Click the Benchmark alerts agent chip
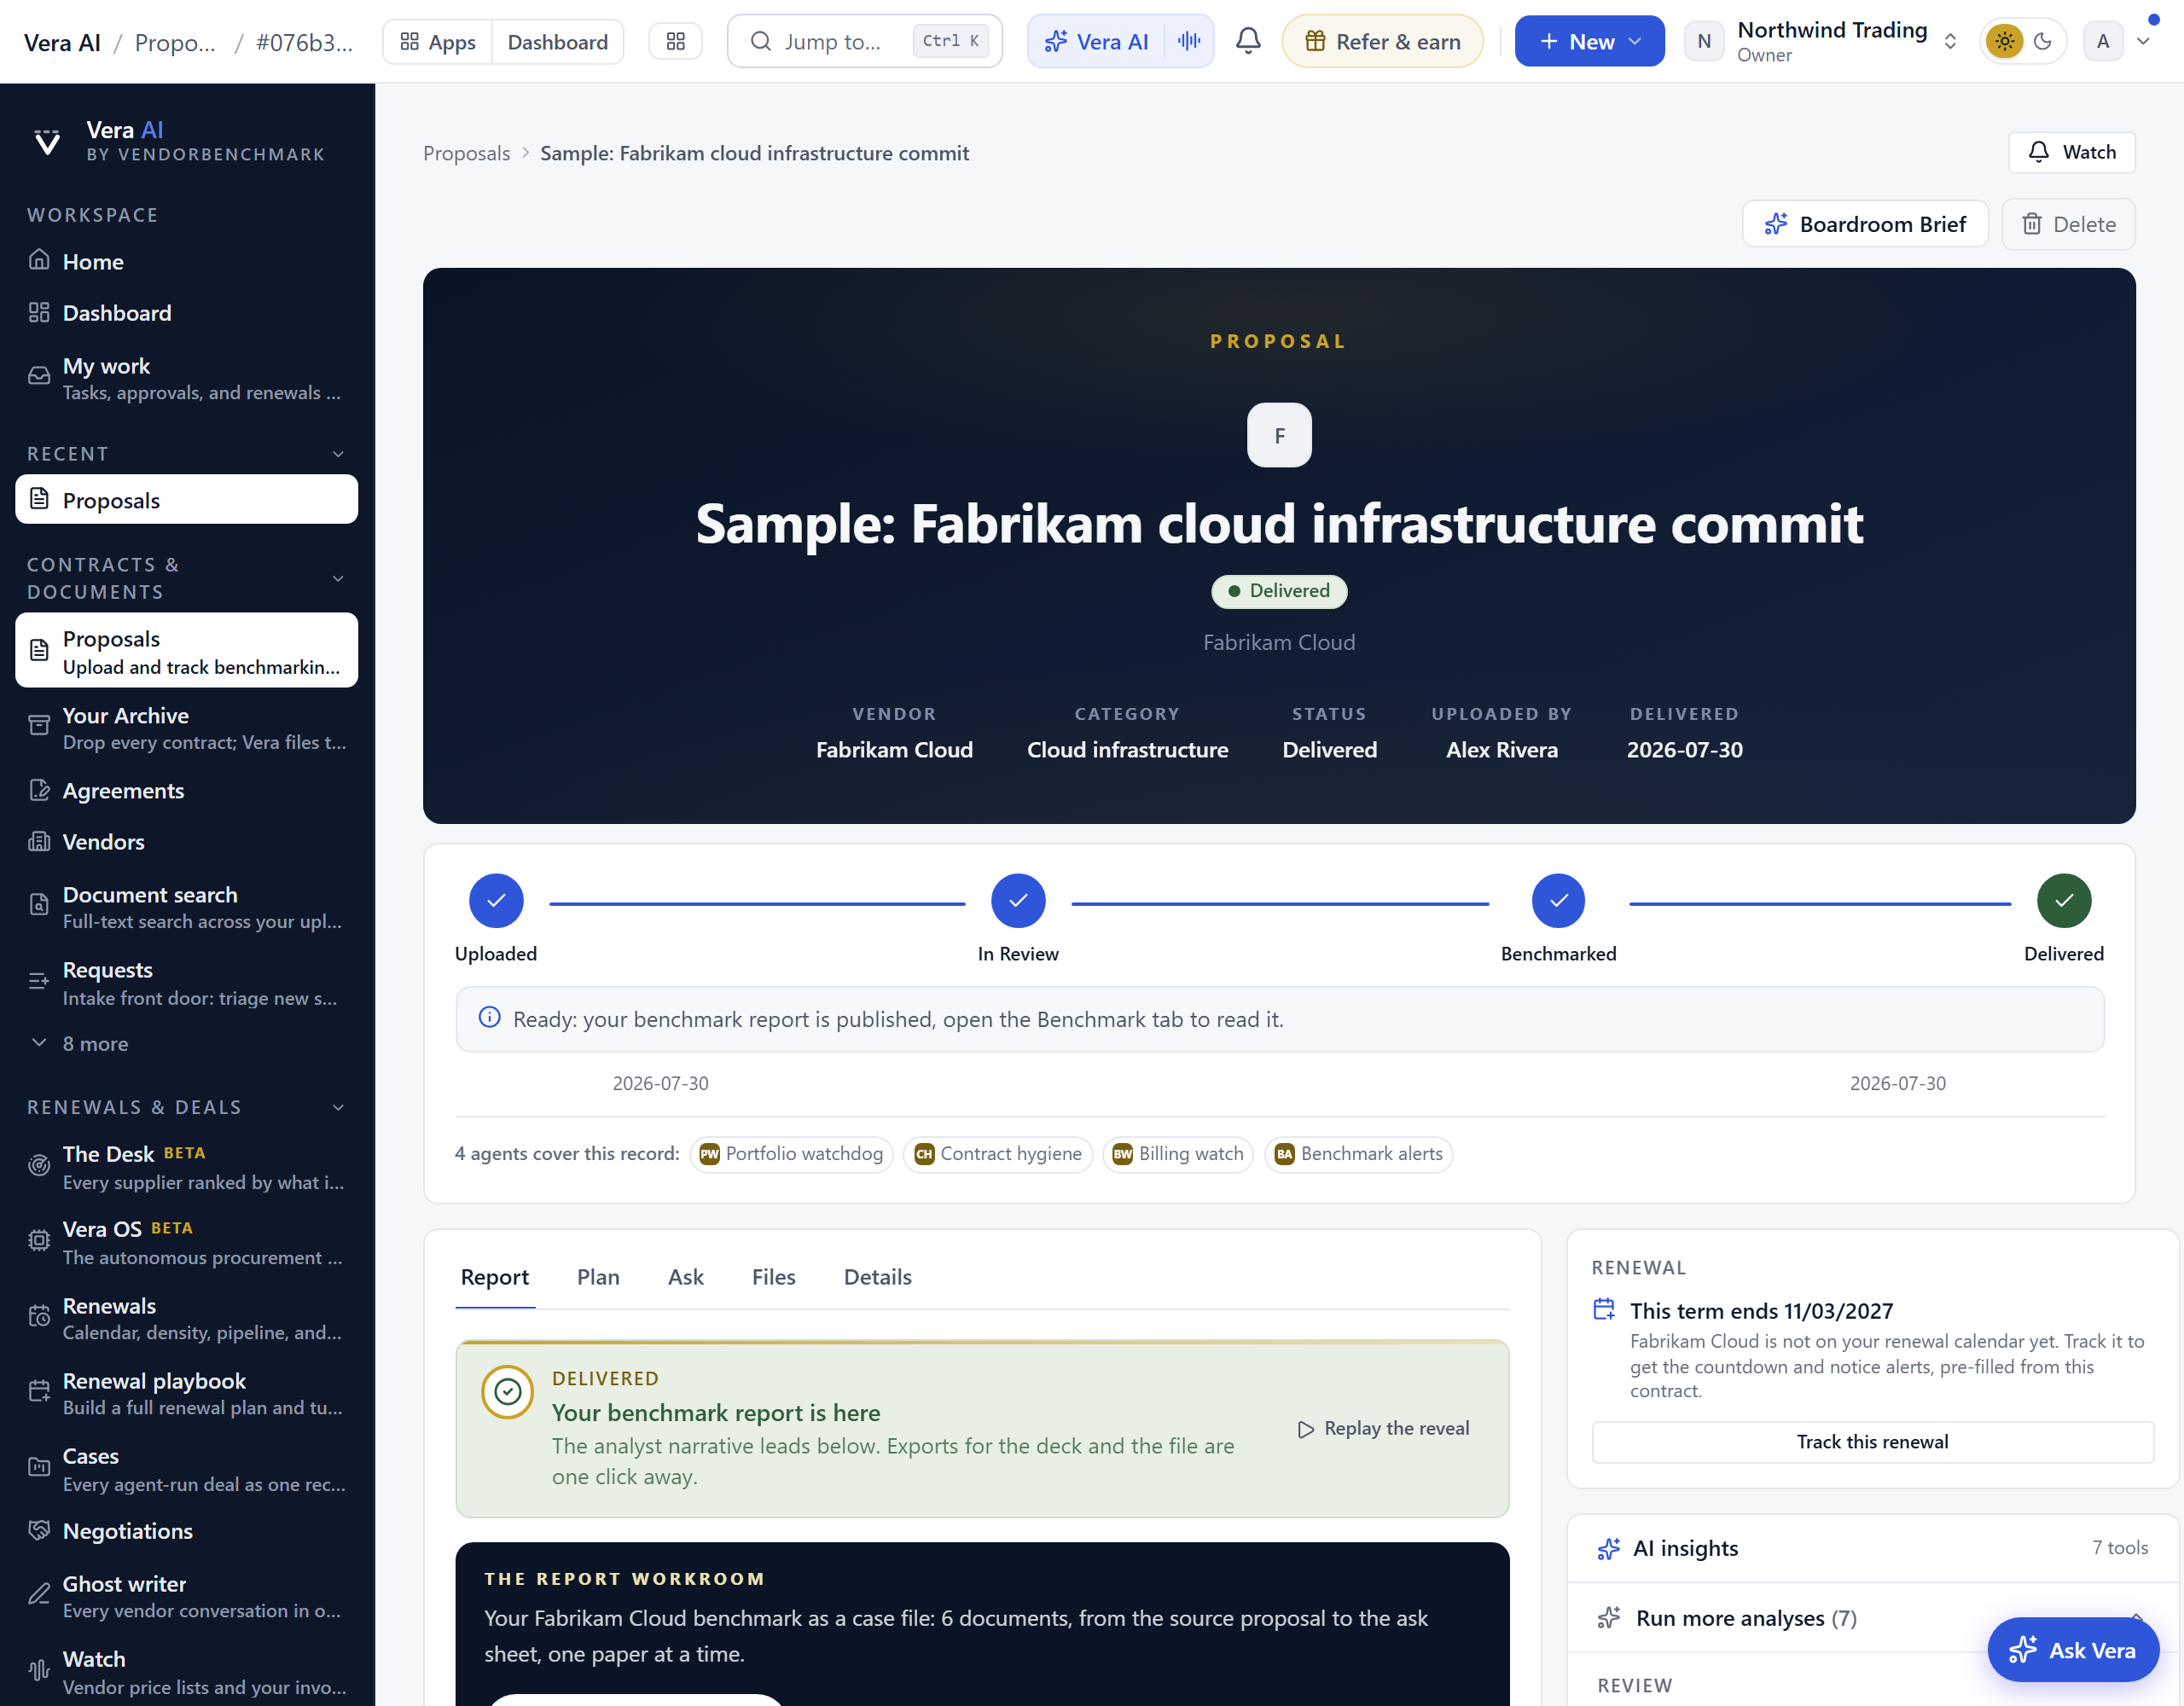Screen dimensions: 2184x1706 click(x=1358, y=1154)
